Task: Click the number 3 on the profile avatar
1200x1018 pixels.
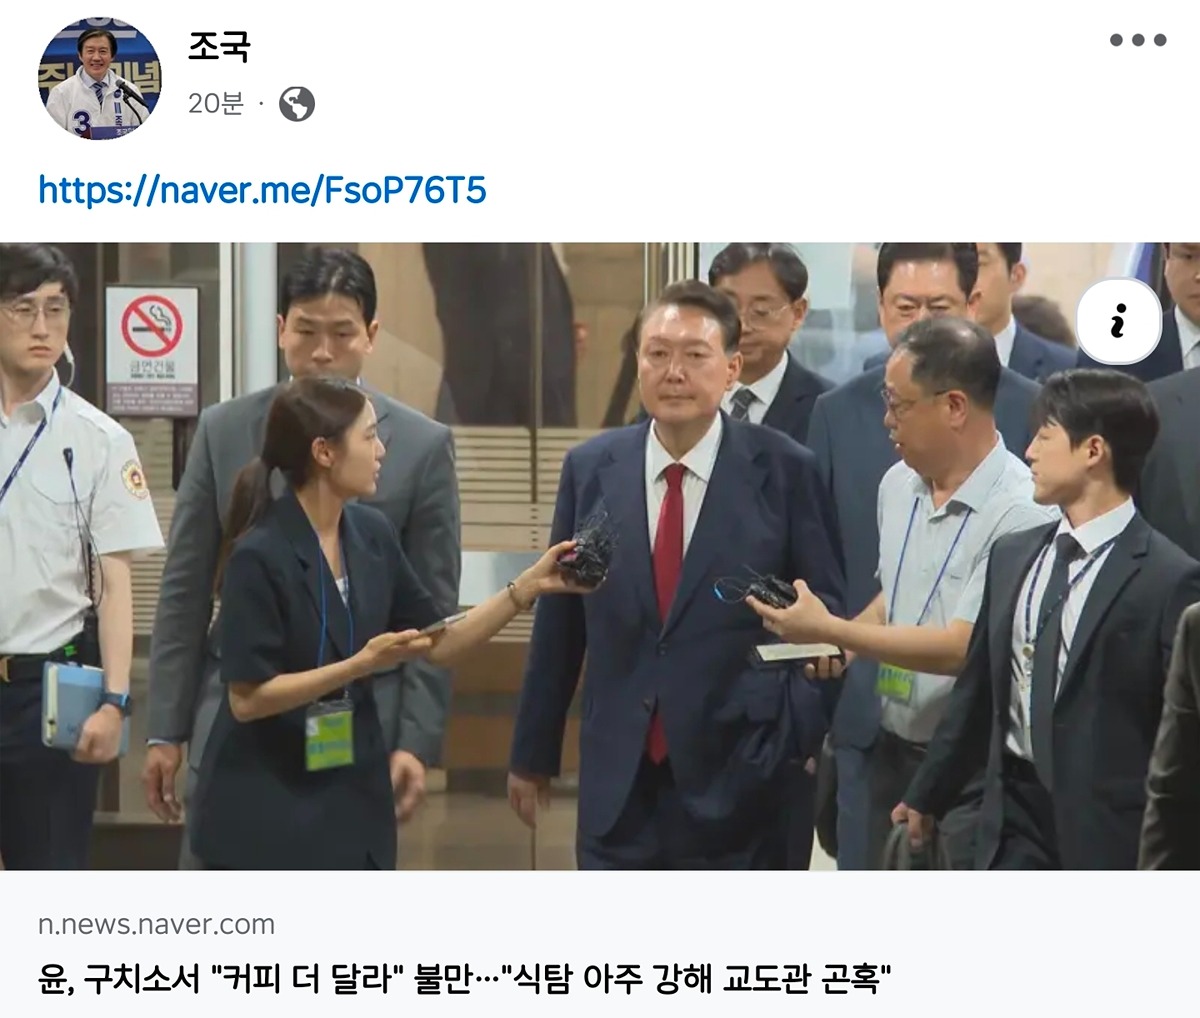Action: [x=82, y=121]
